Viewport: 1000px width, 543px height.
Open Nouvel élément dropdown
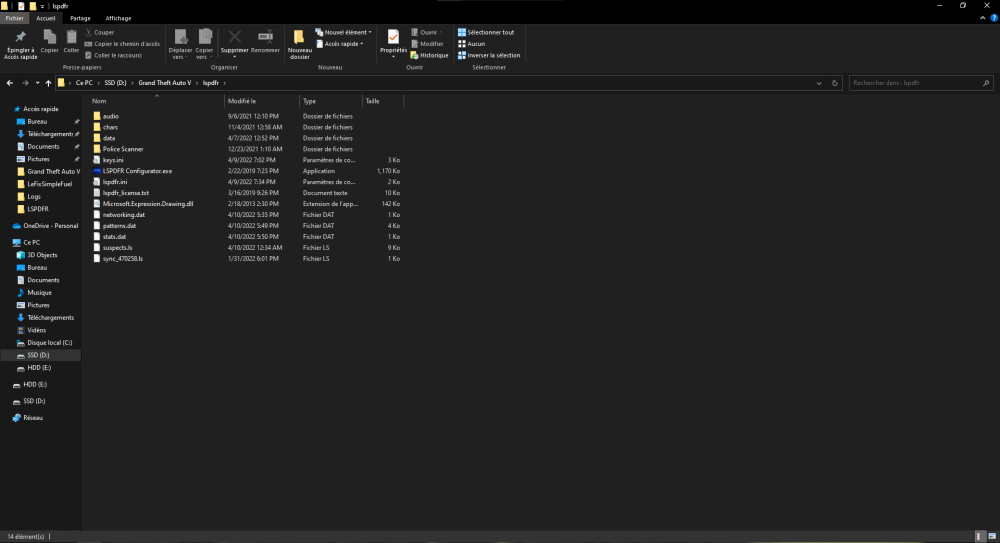[343, 32]
